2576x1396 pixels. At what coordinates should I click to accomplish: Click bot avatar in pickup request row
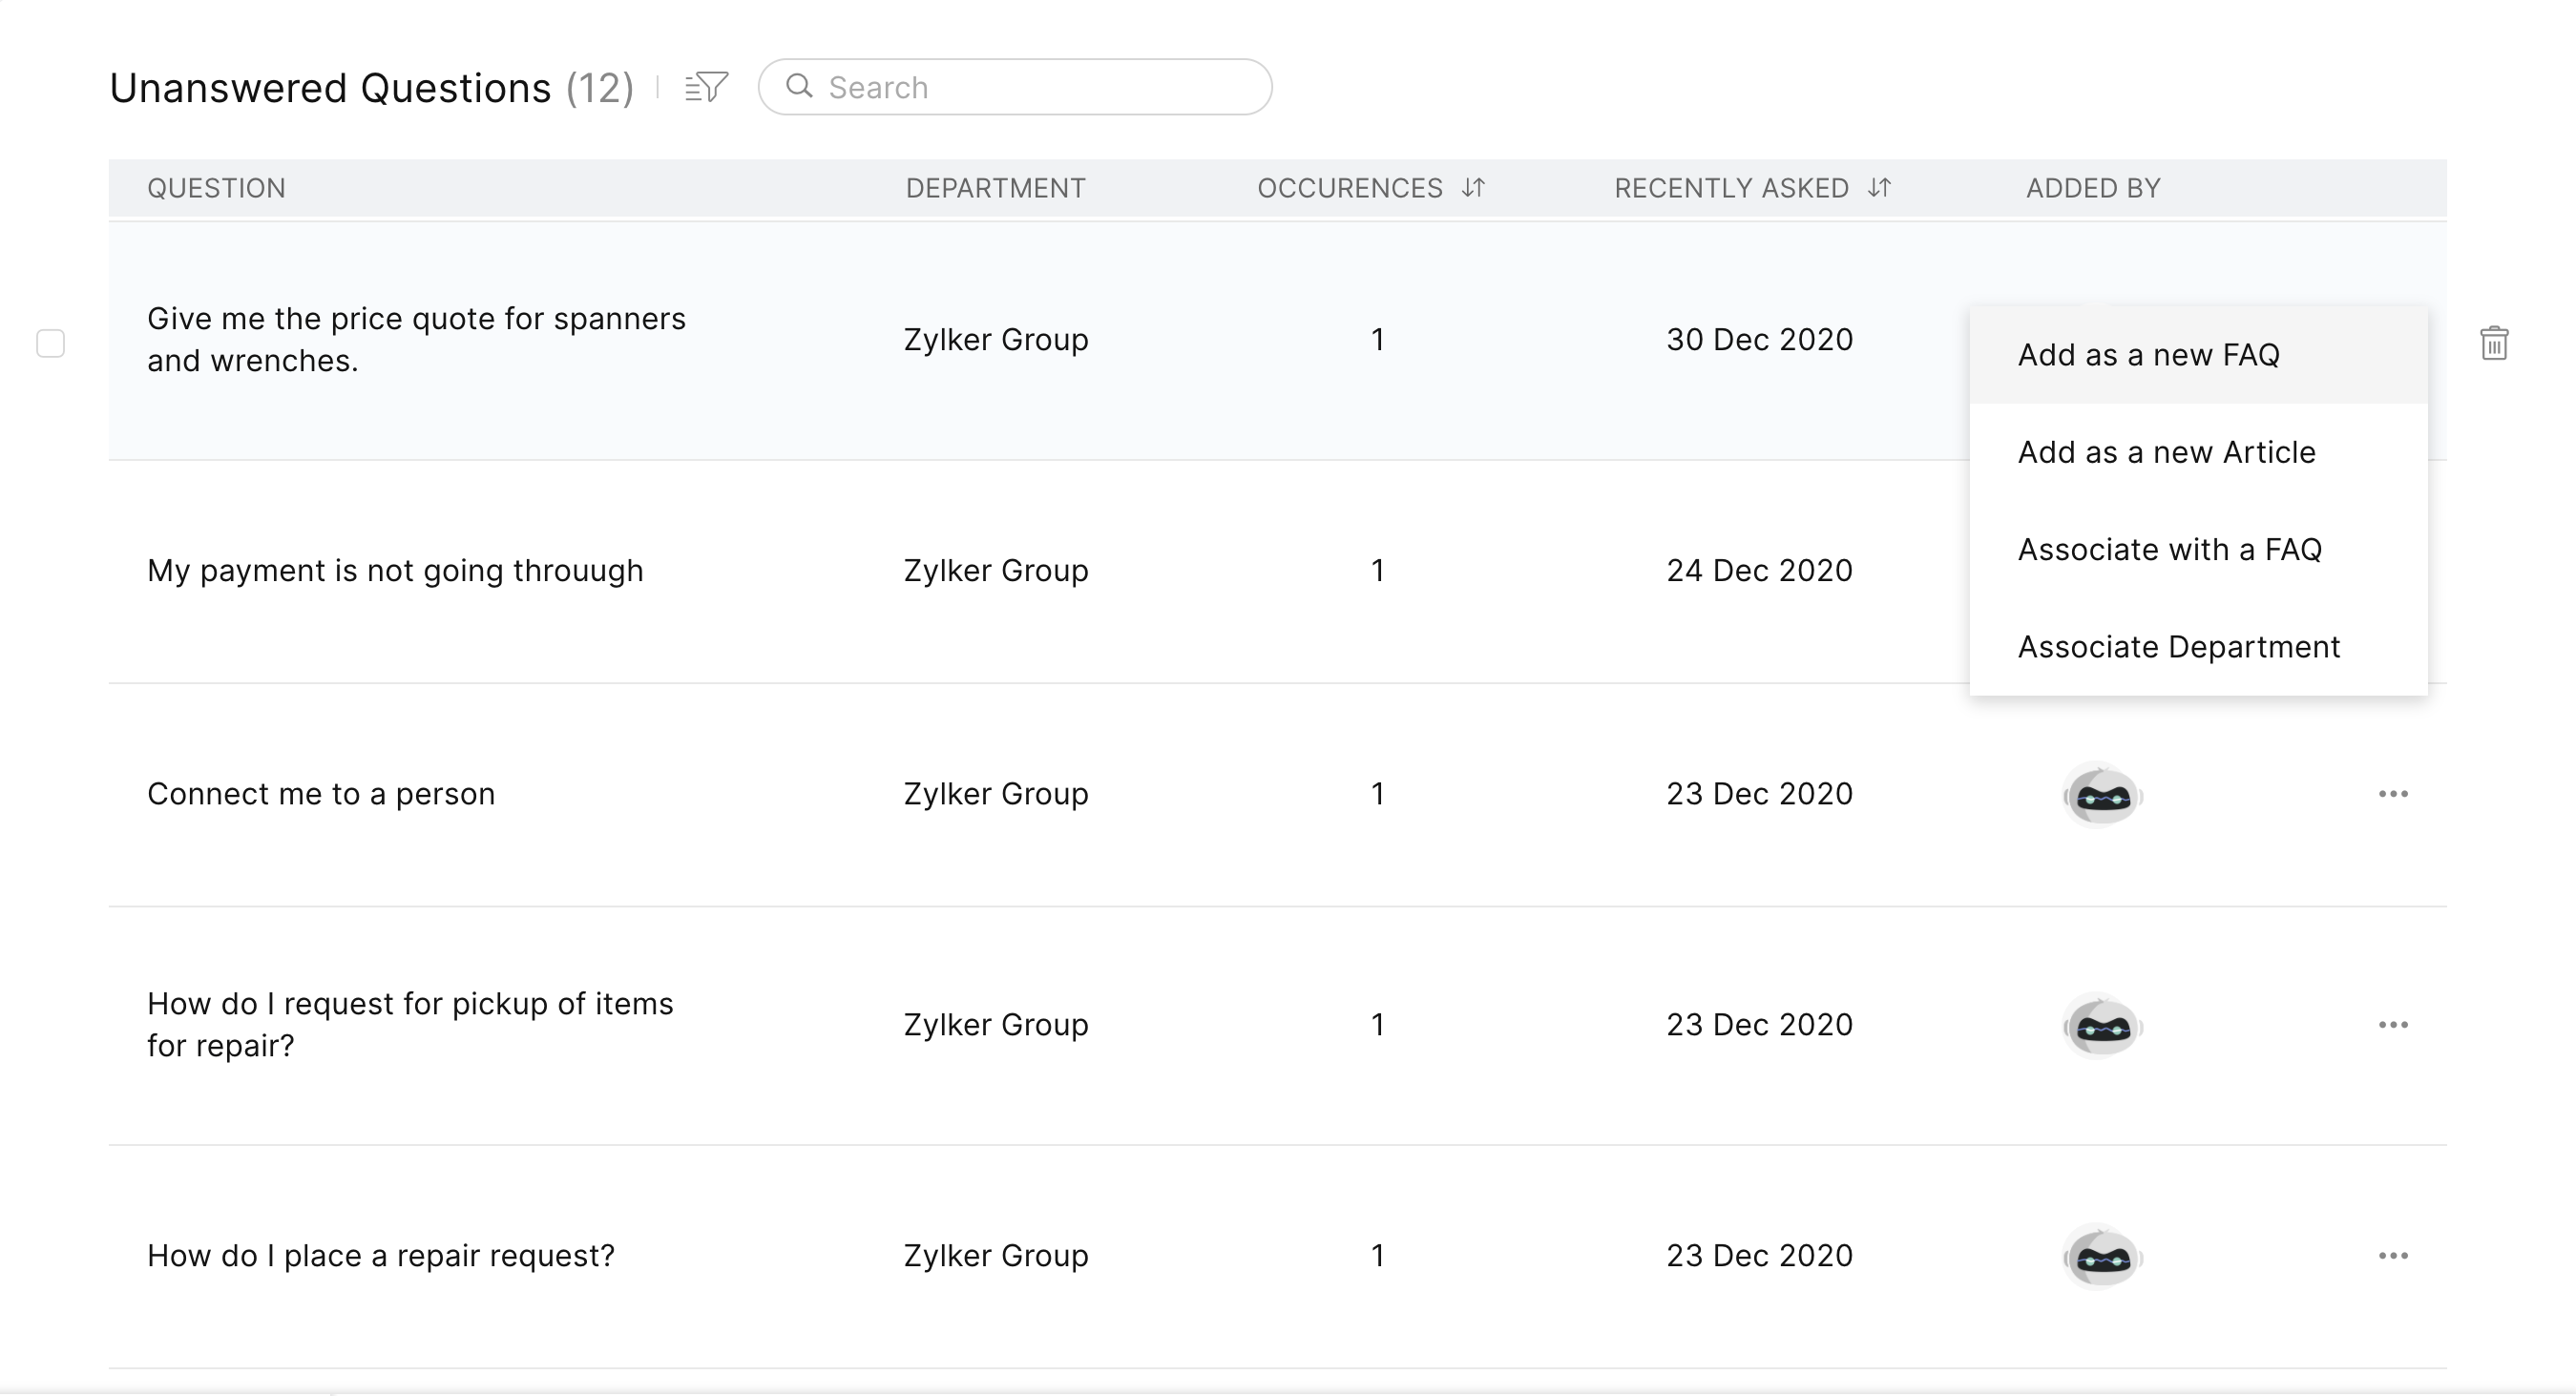click(x=2102, y=1026)
